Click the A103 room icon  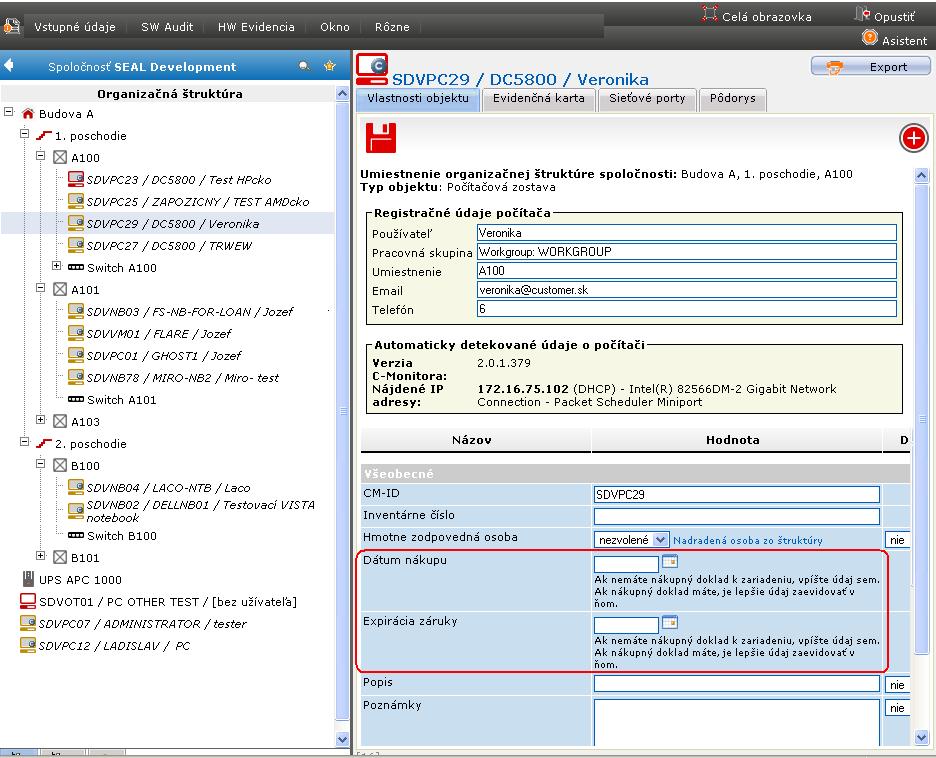(60, 421)
